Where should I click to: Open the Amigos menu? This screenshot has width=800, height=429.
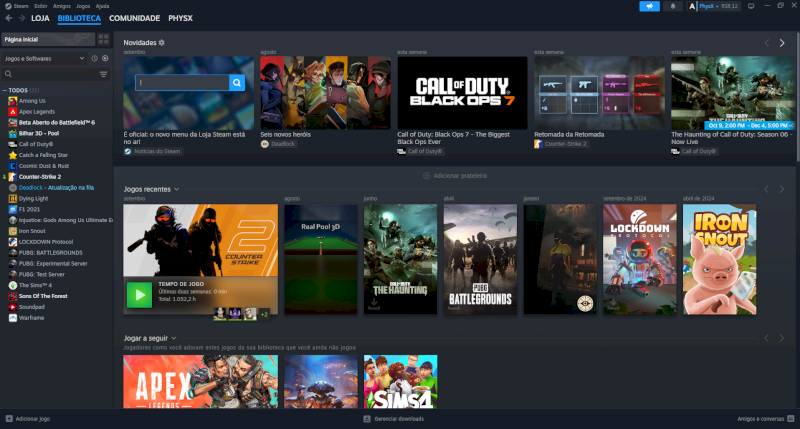pyautogui.click(x=62, y=6)
